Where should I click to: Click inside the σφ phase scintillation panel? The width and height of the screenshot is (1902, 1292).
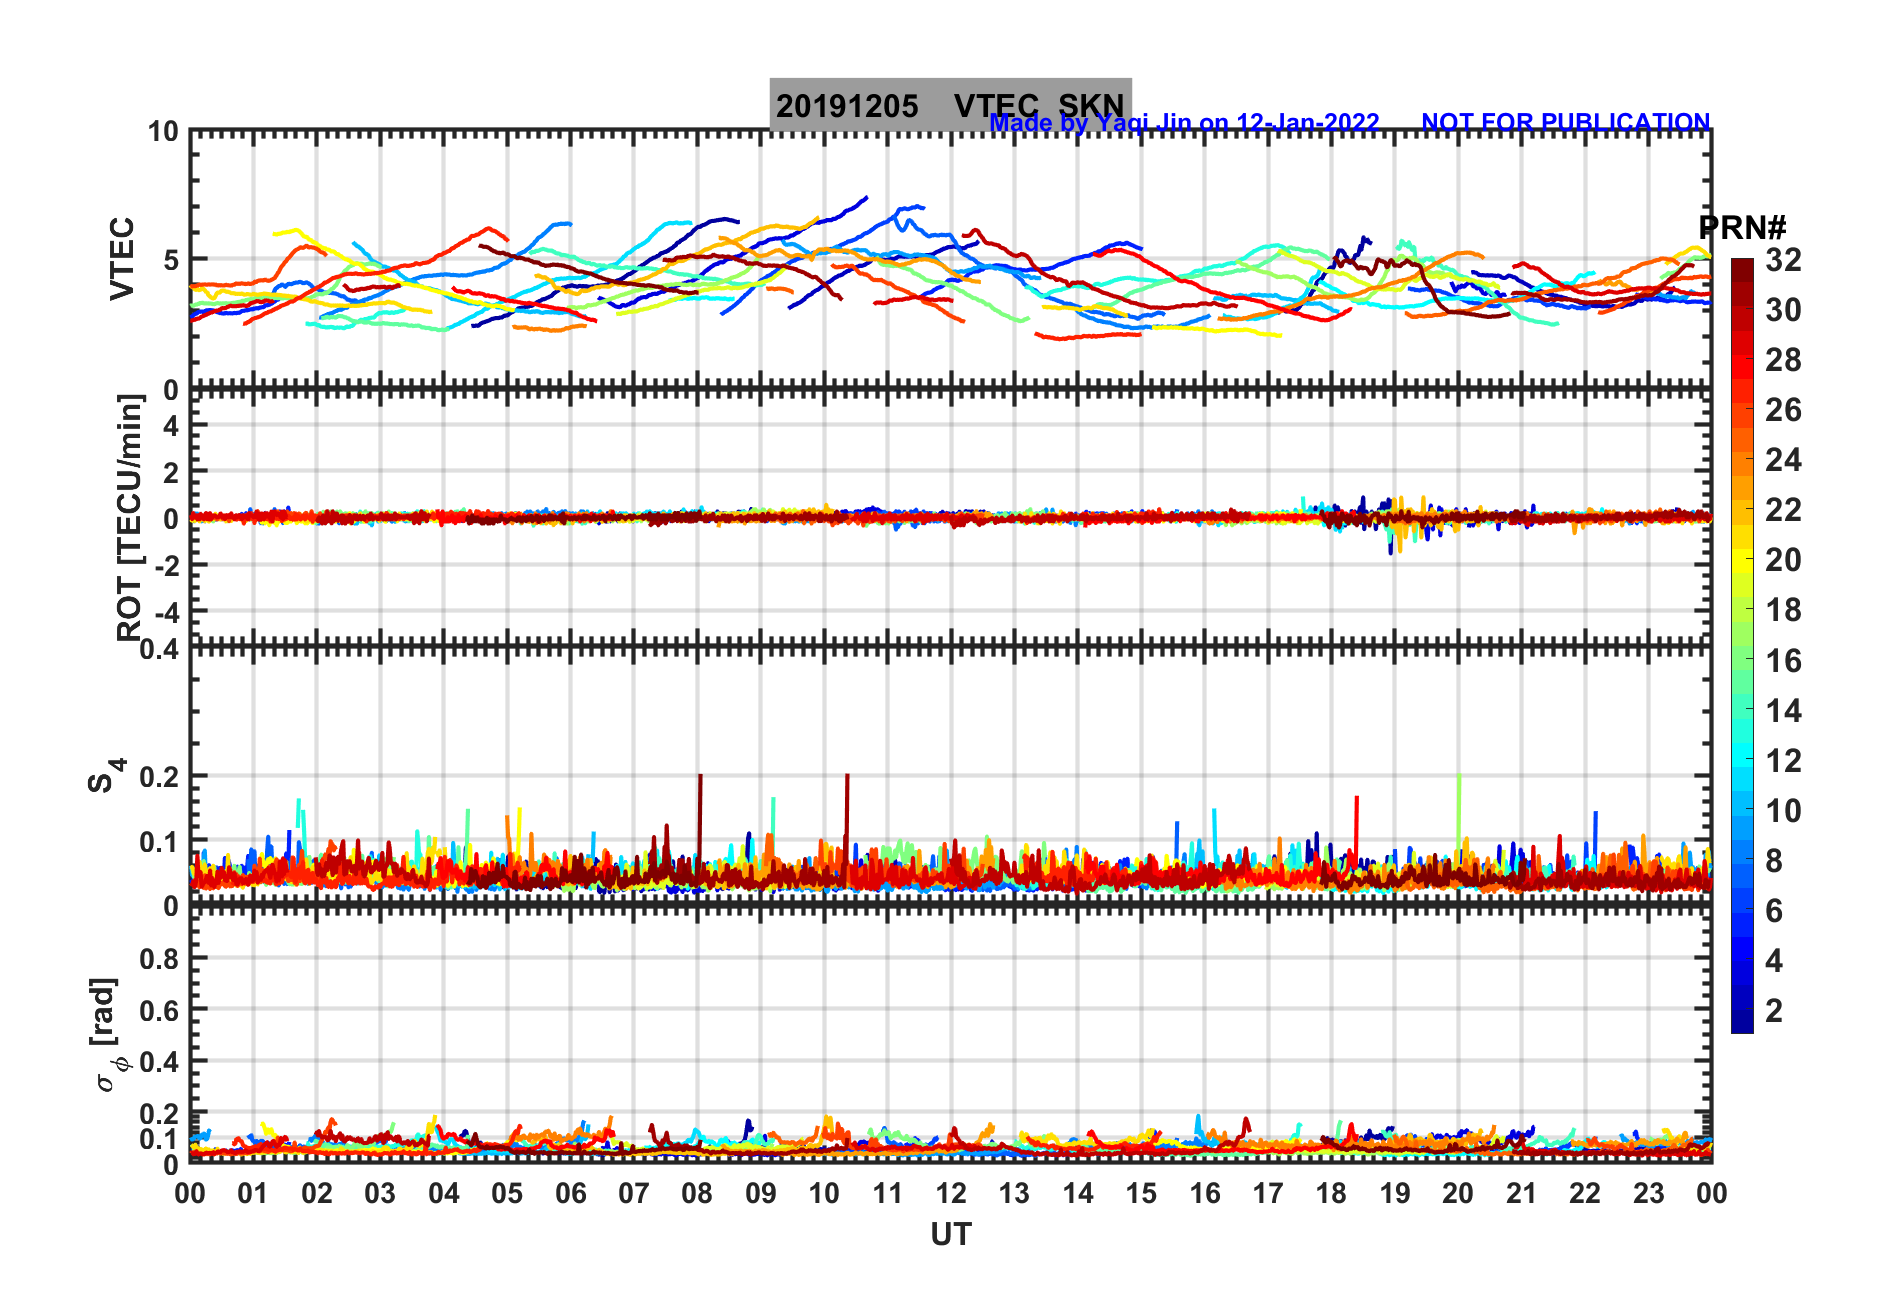coord(950,1035)
